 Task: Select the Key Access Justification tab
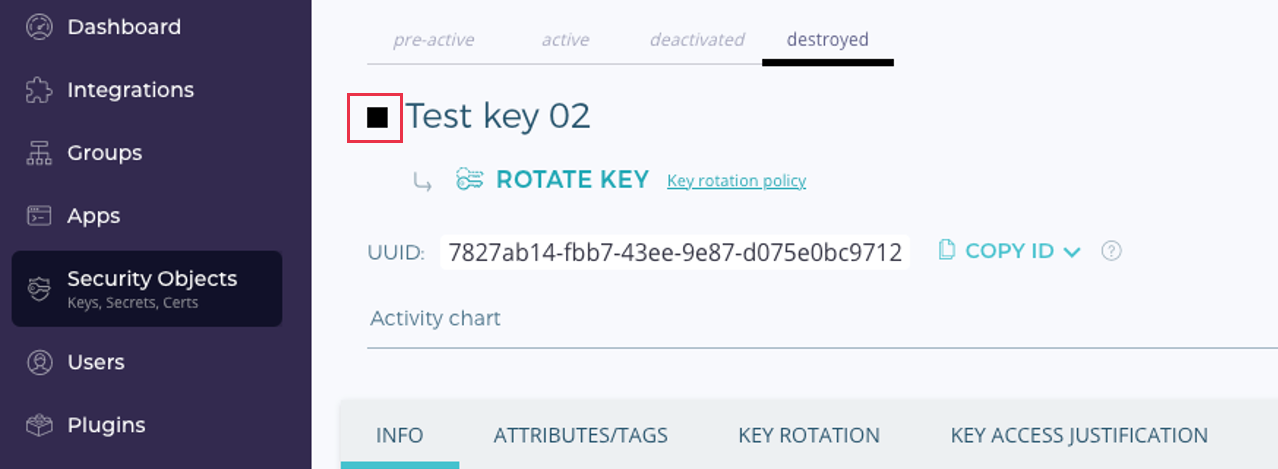point(1079,436)
